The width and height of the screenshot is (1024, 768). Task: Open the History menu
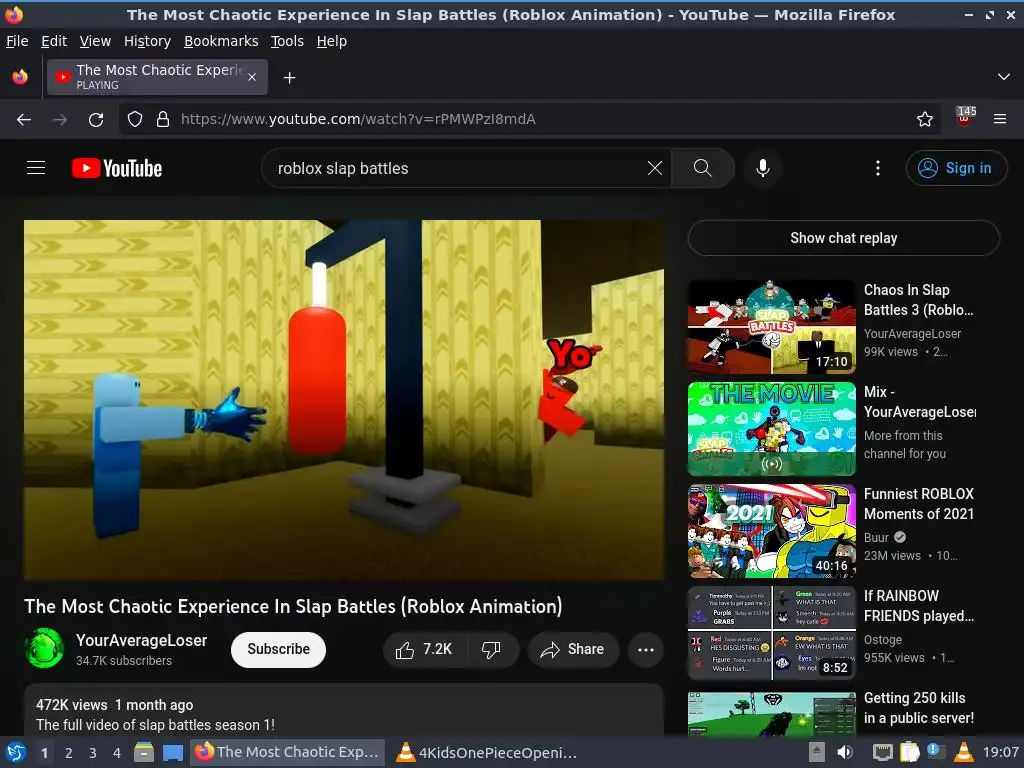point(147,41)
